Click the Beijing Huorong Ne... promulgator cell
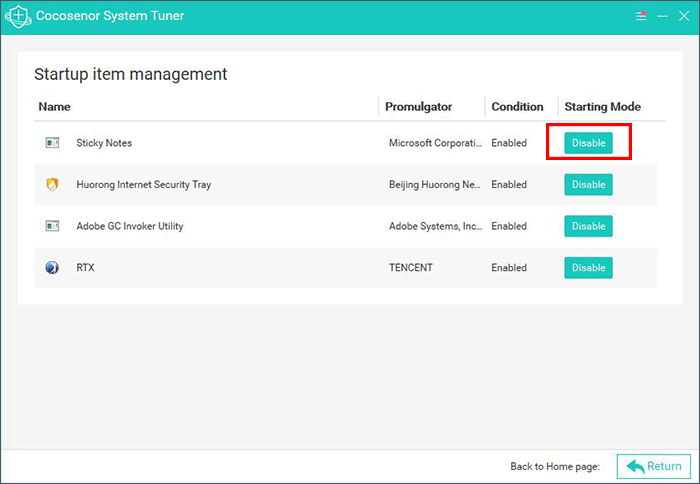 pyautogui.click(x=435, y=184)
